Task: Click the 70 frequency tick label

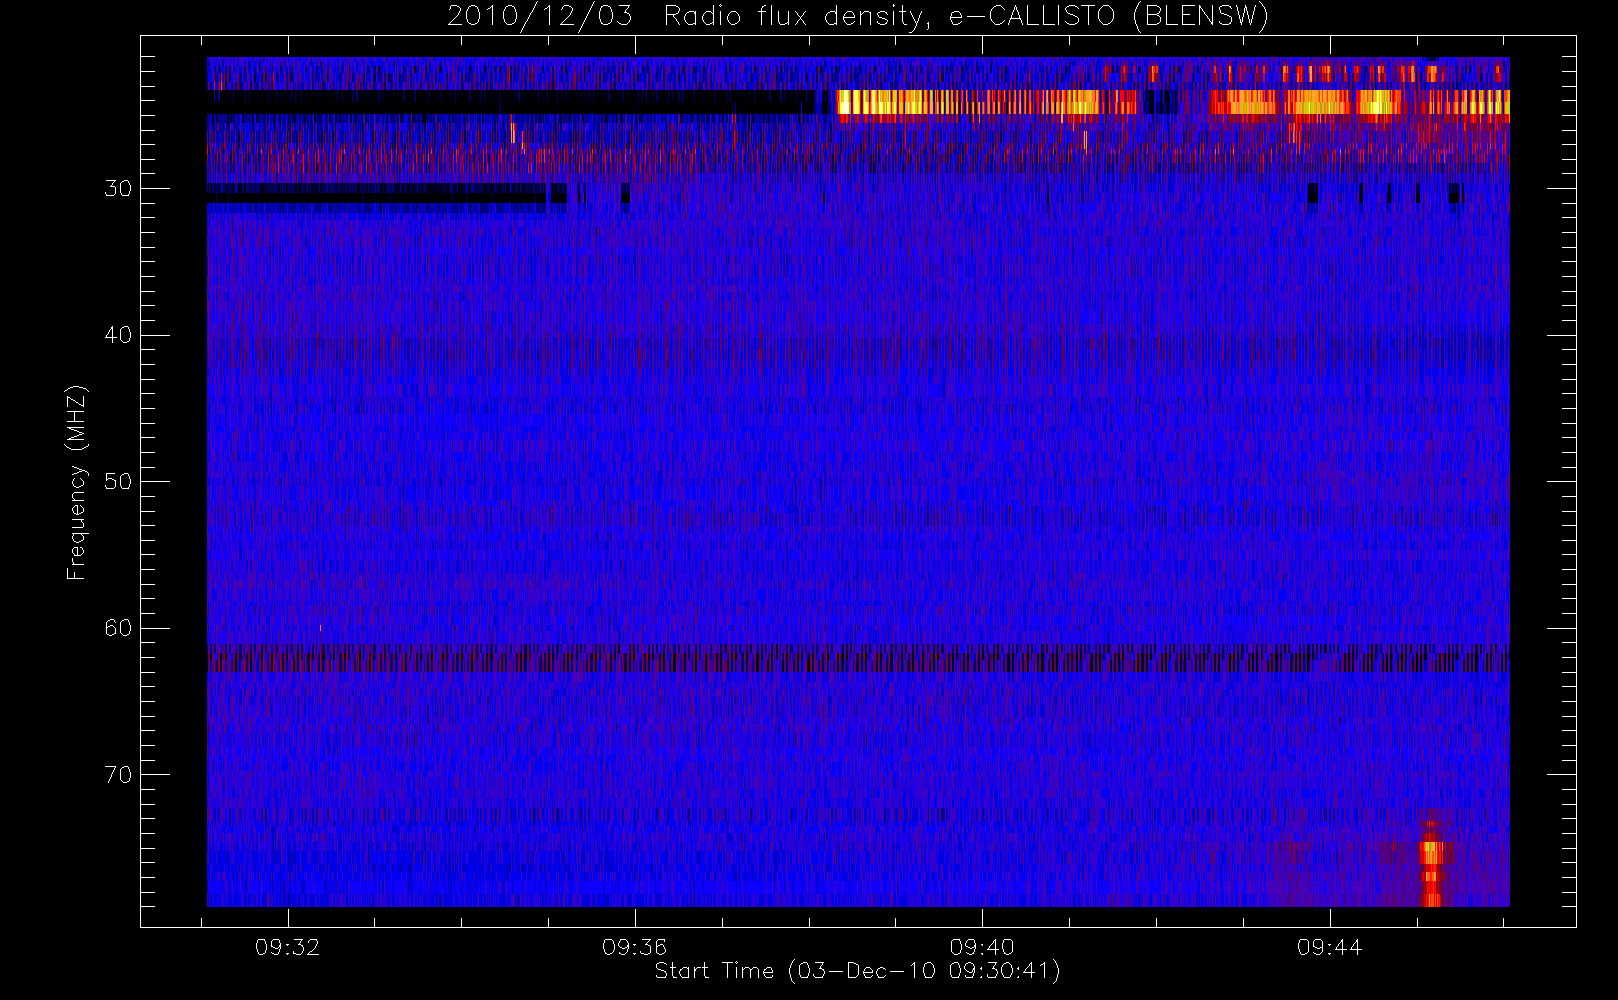Action: [x=118, y=775]
